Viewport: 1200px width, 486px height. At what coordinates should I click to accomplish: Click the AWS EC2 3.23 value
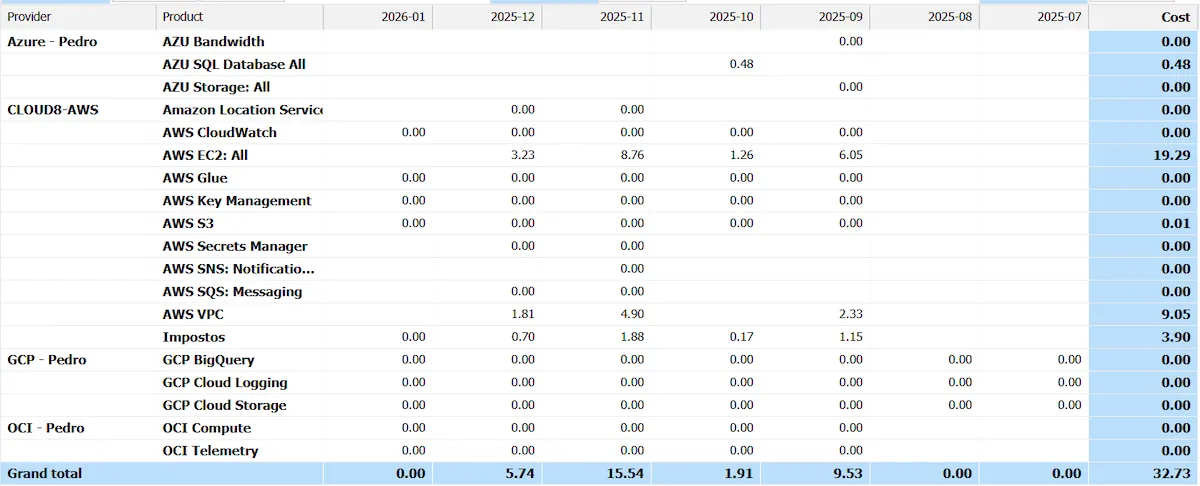tap(522, 155)
